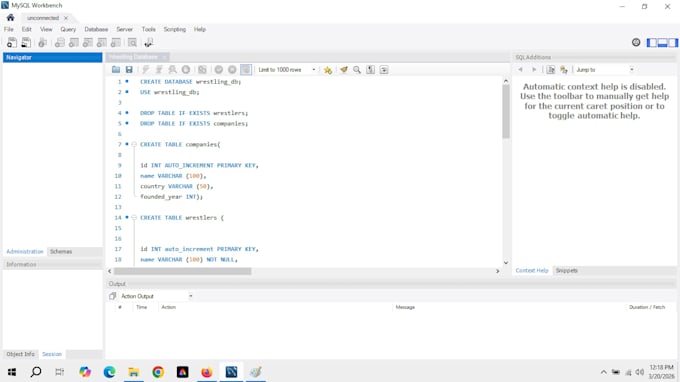Create new table toolbar icon
This screenshot has width=680, height=382.
point(74,42)
